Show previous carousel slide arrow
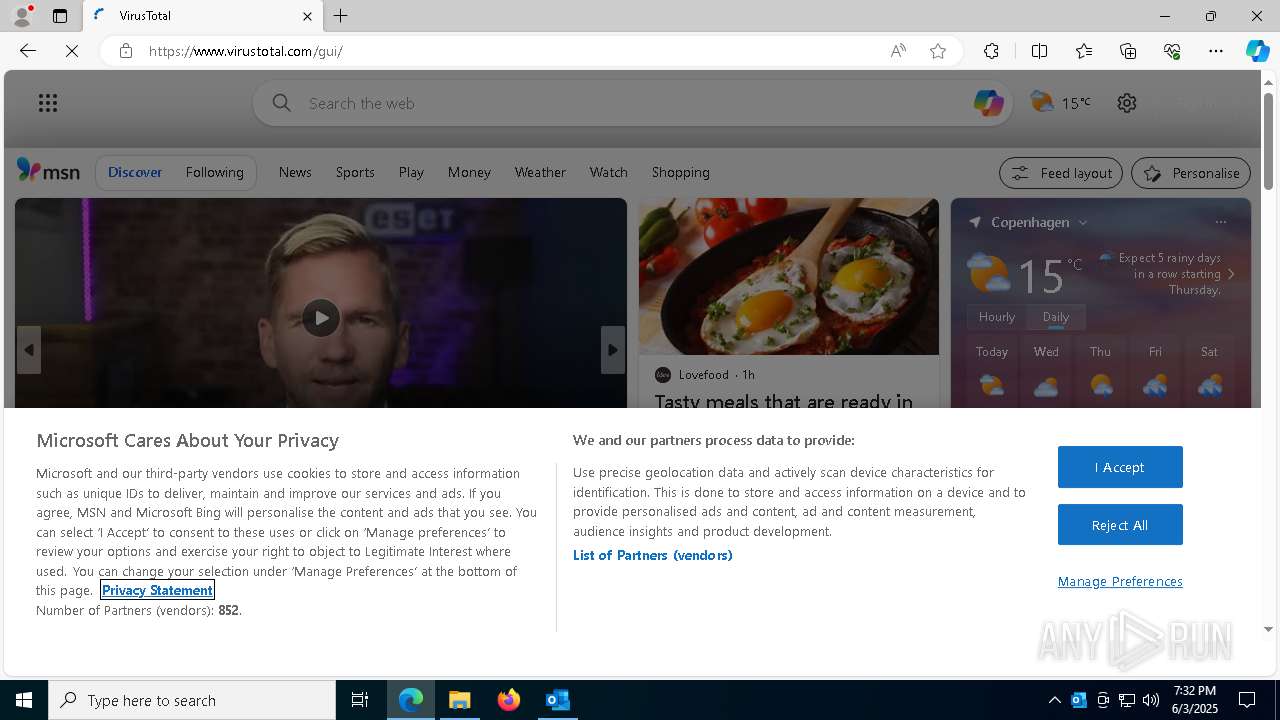Screen dimensions: 1280x720 [x=28, y=350]
